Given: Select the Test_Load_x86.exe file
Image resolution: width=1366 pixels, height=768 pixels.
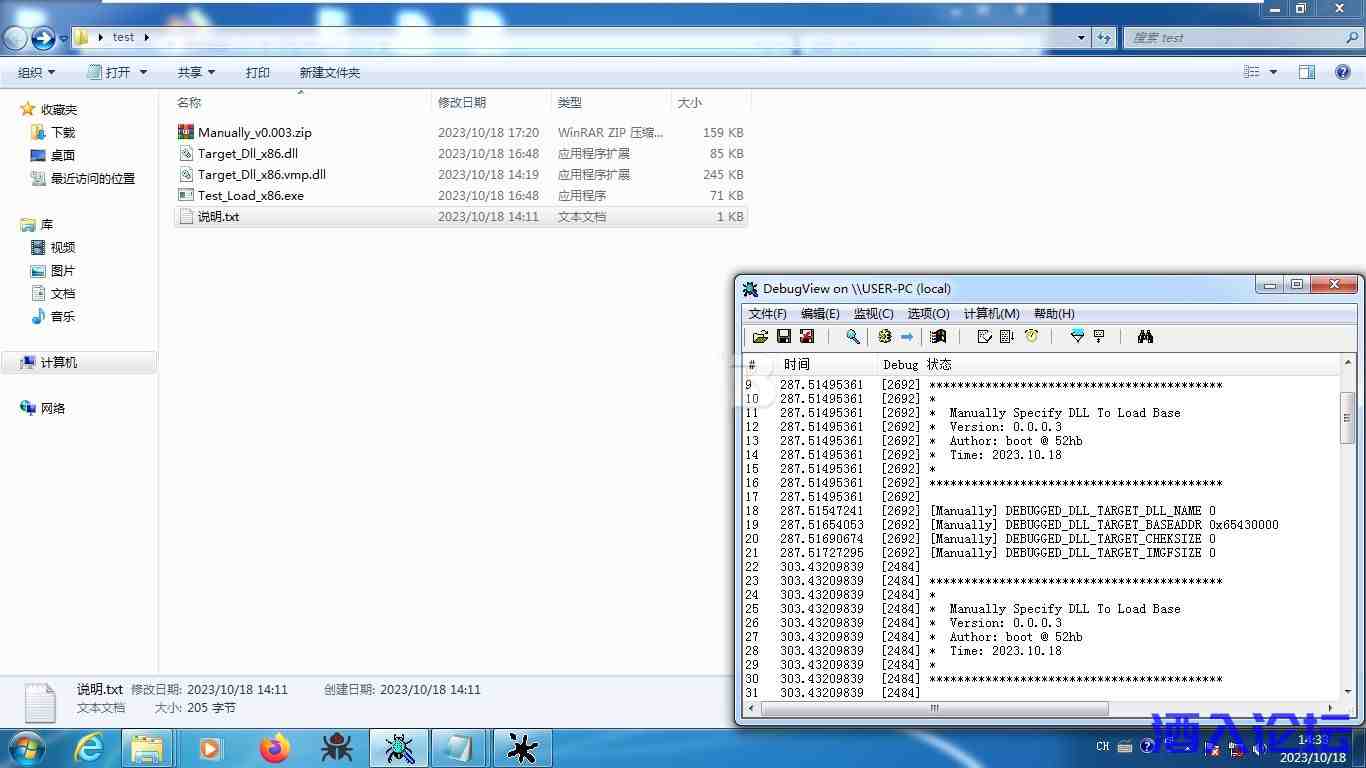Looking at the screenshot, I should tap(250, 196).
